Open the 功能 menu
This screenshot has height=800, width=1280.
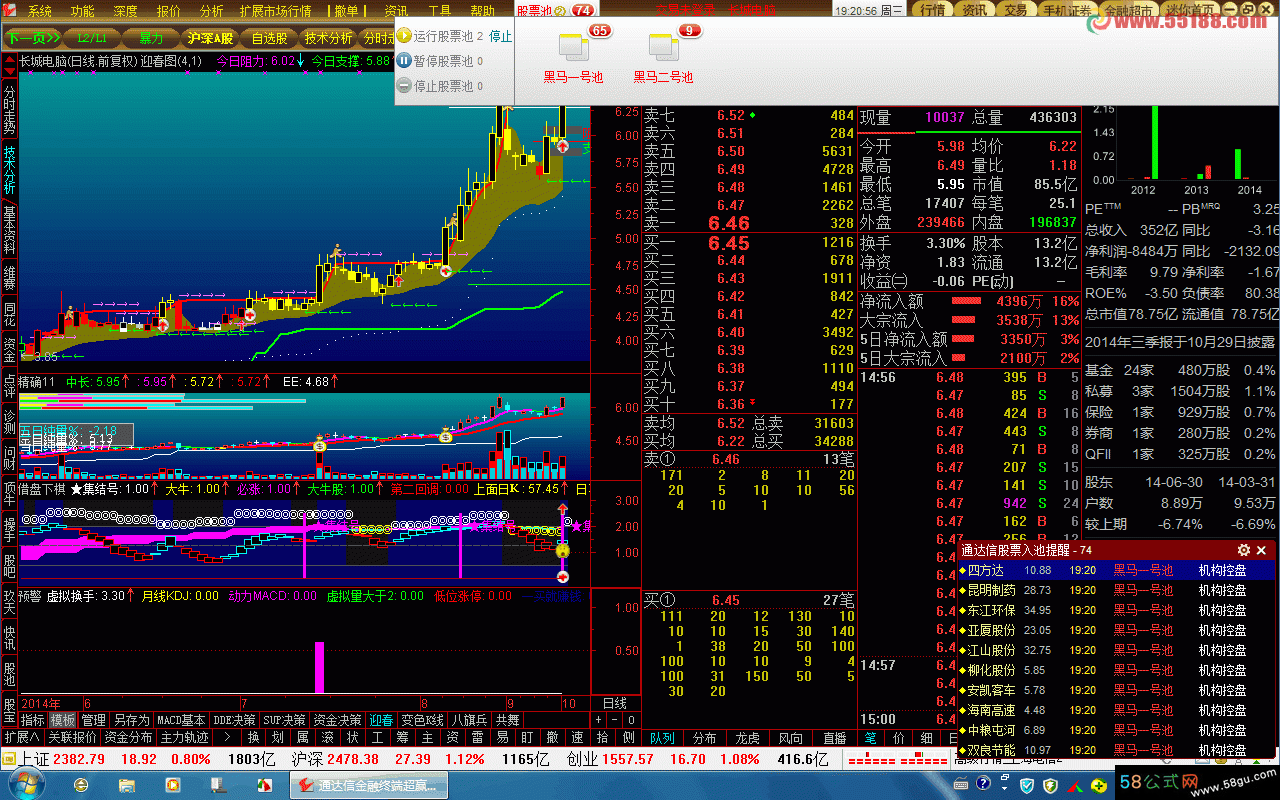coord(83,12)
